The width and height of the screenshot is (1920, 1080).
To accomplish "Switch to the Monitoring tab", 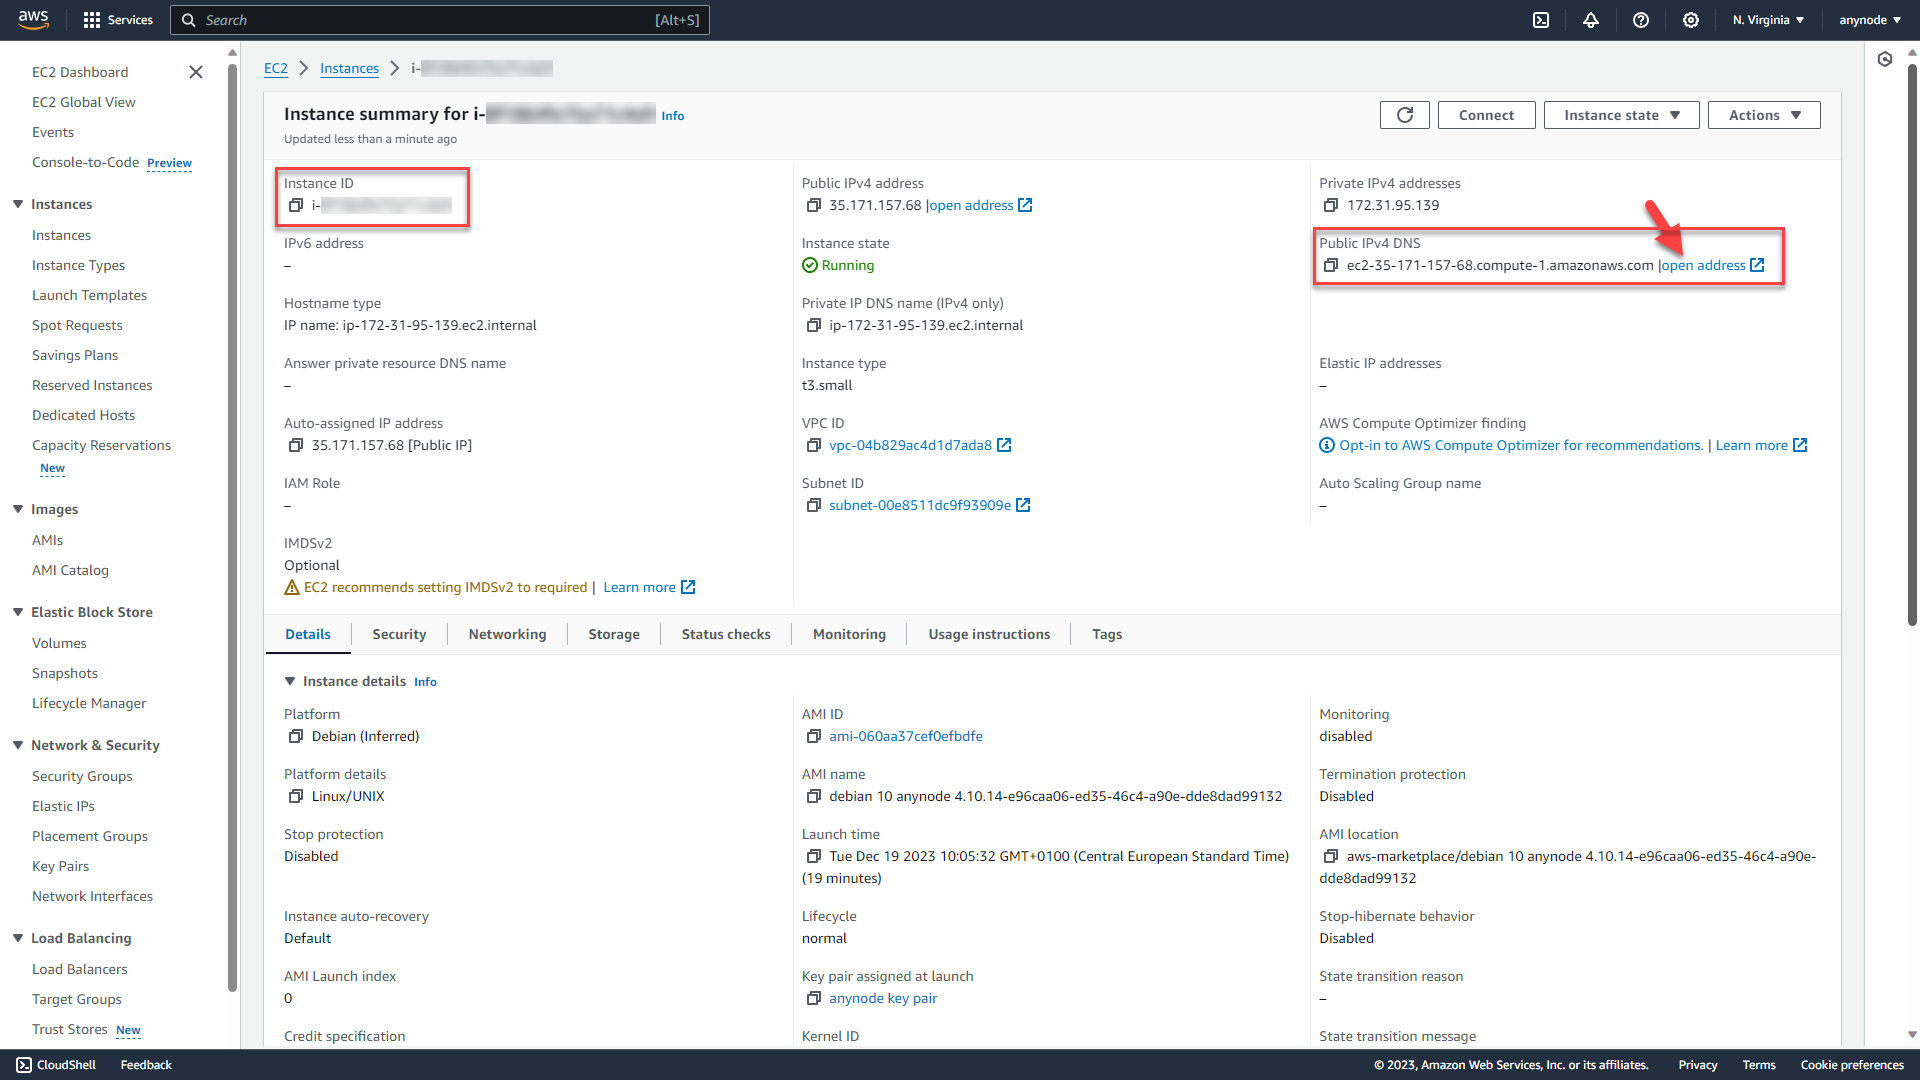I will click(x=849, y=634).
